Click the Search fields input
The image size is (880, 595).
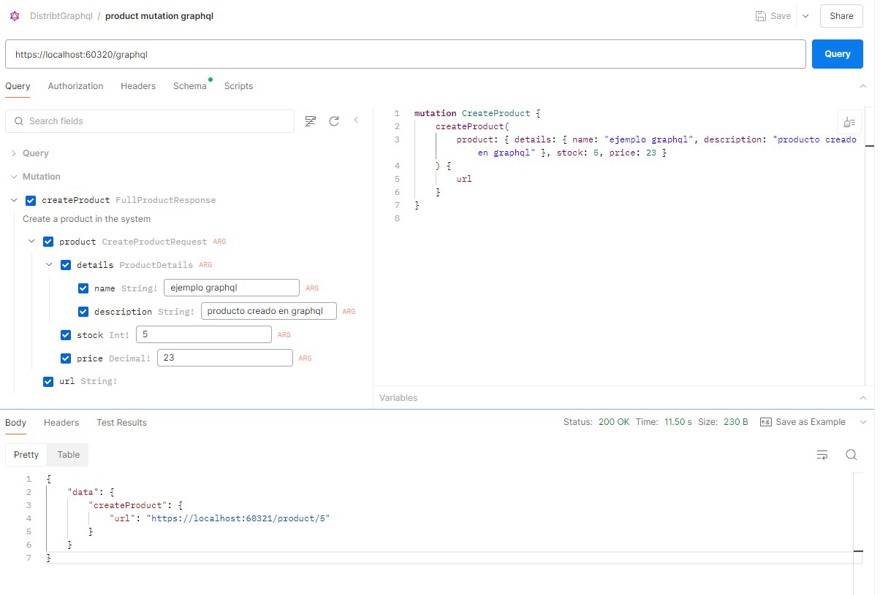coord(150,121)
